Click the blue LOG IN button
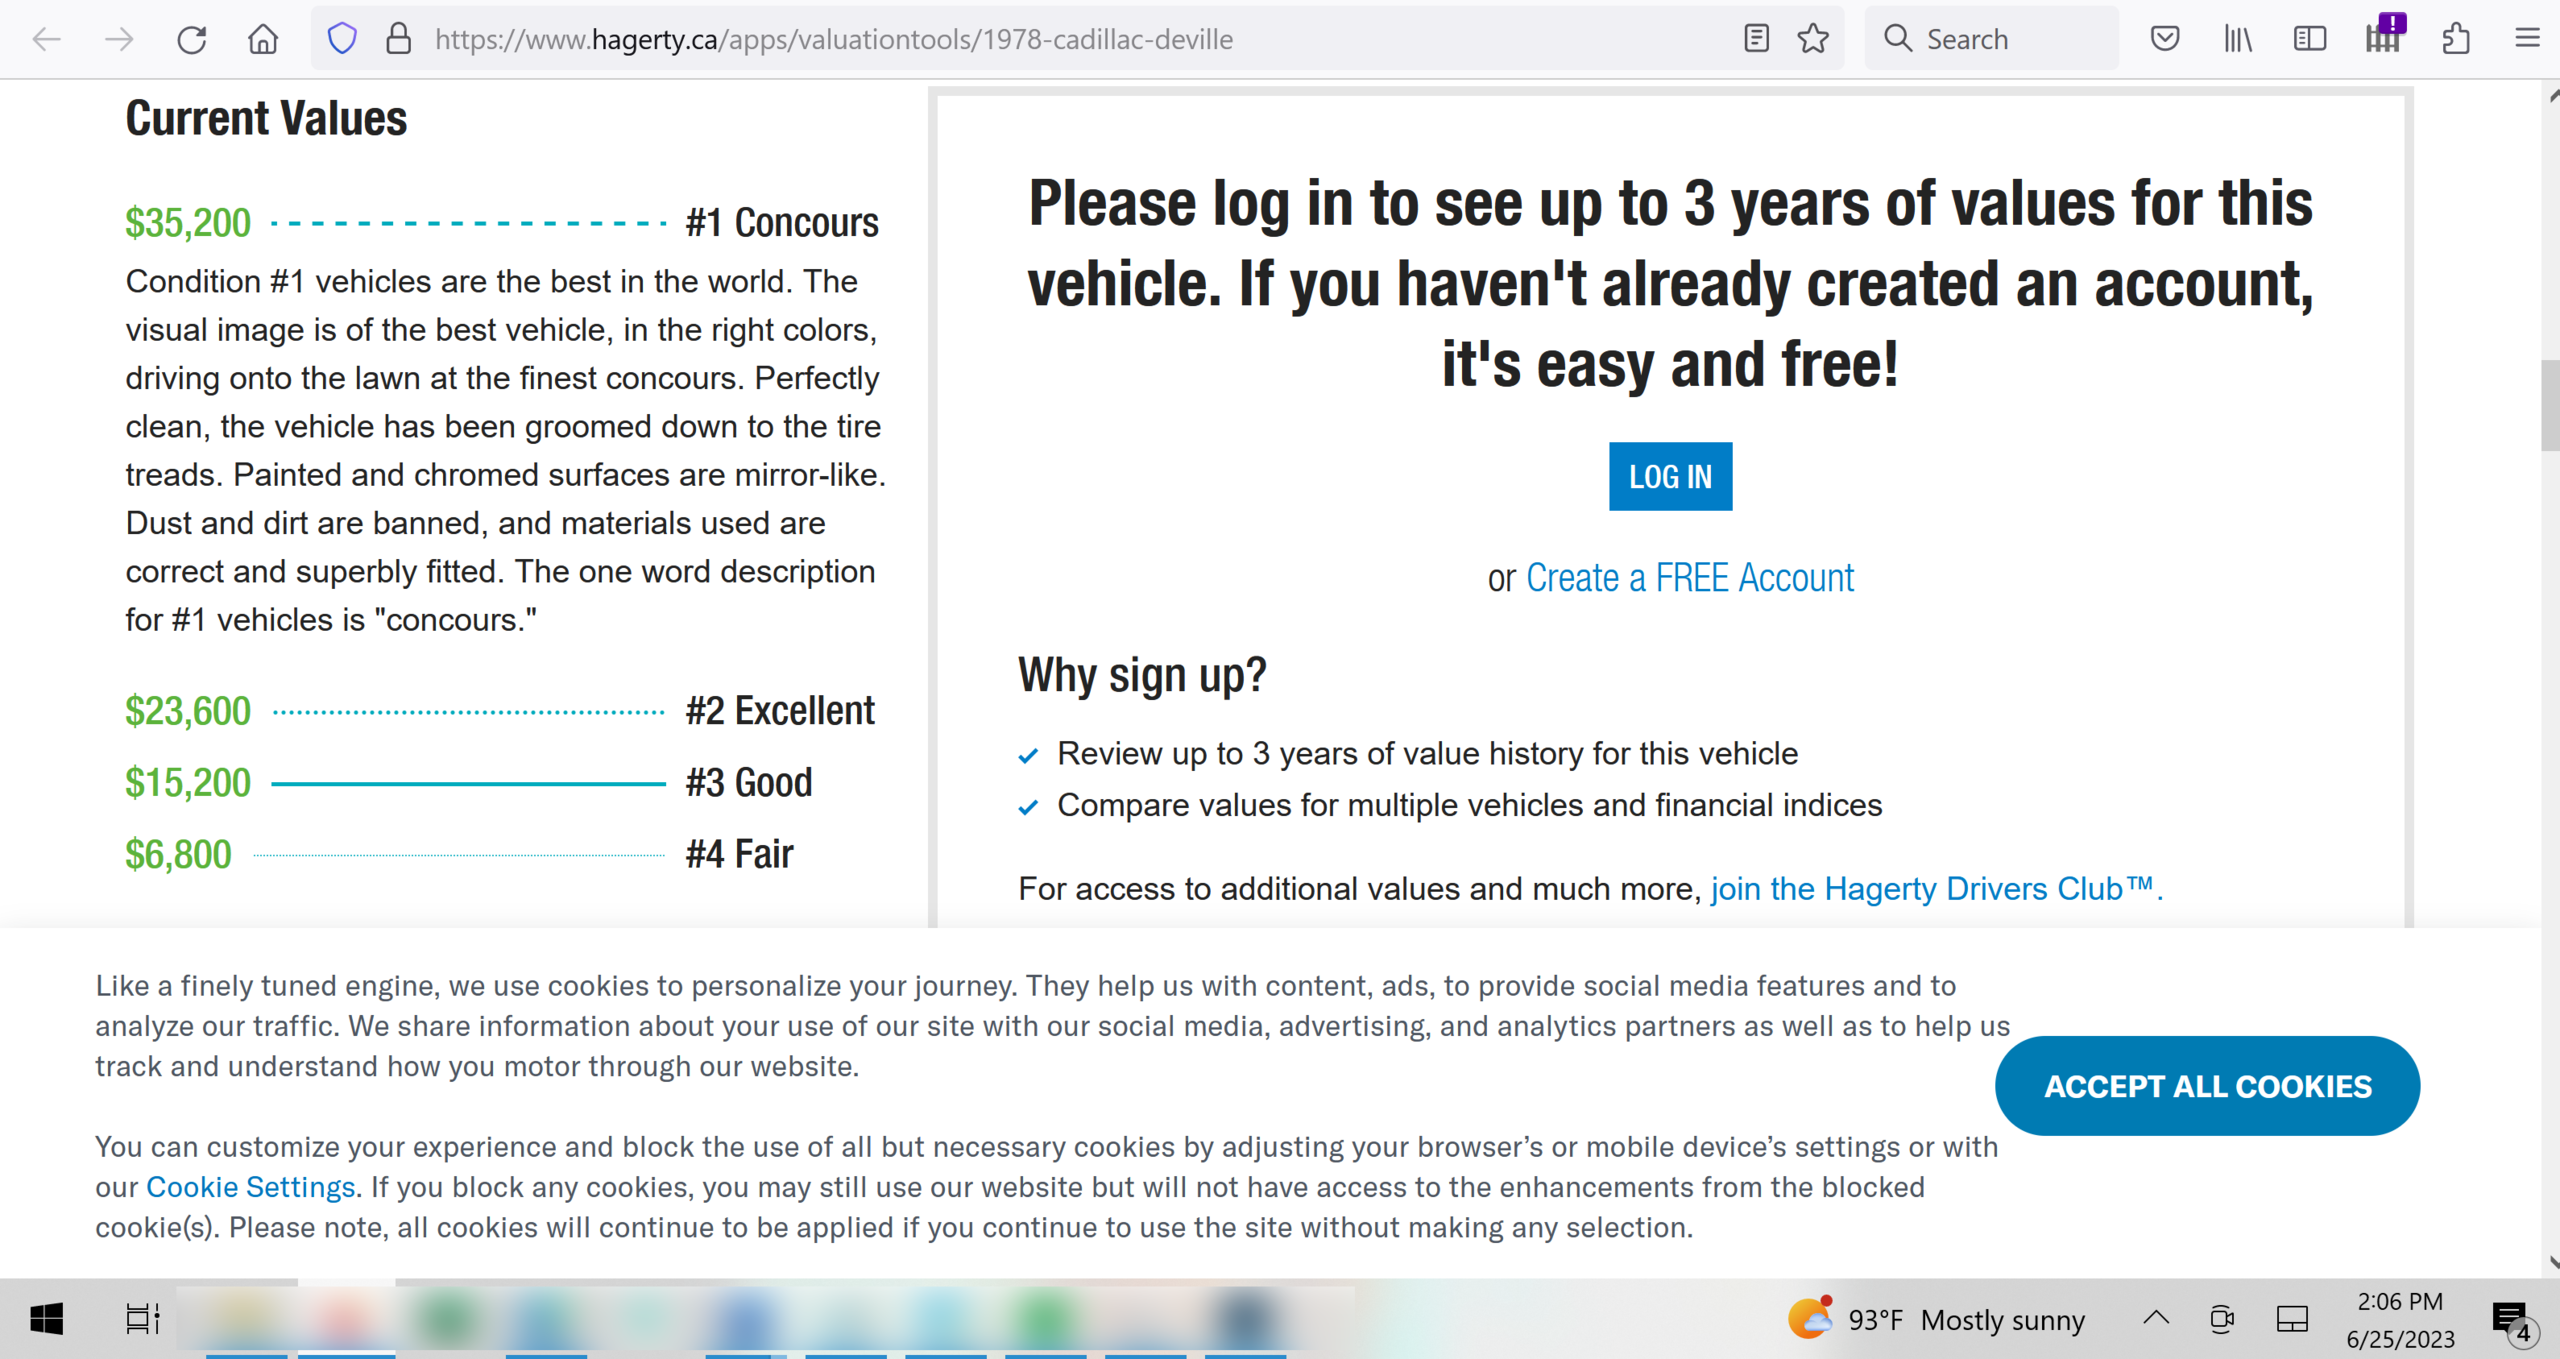The image size is (2560, 1359). pyautogui.click(x=1670, y=476)
